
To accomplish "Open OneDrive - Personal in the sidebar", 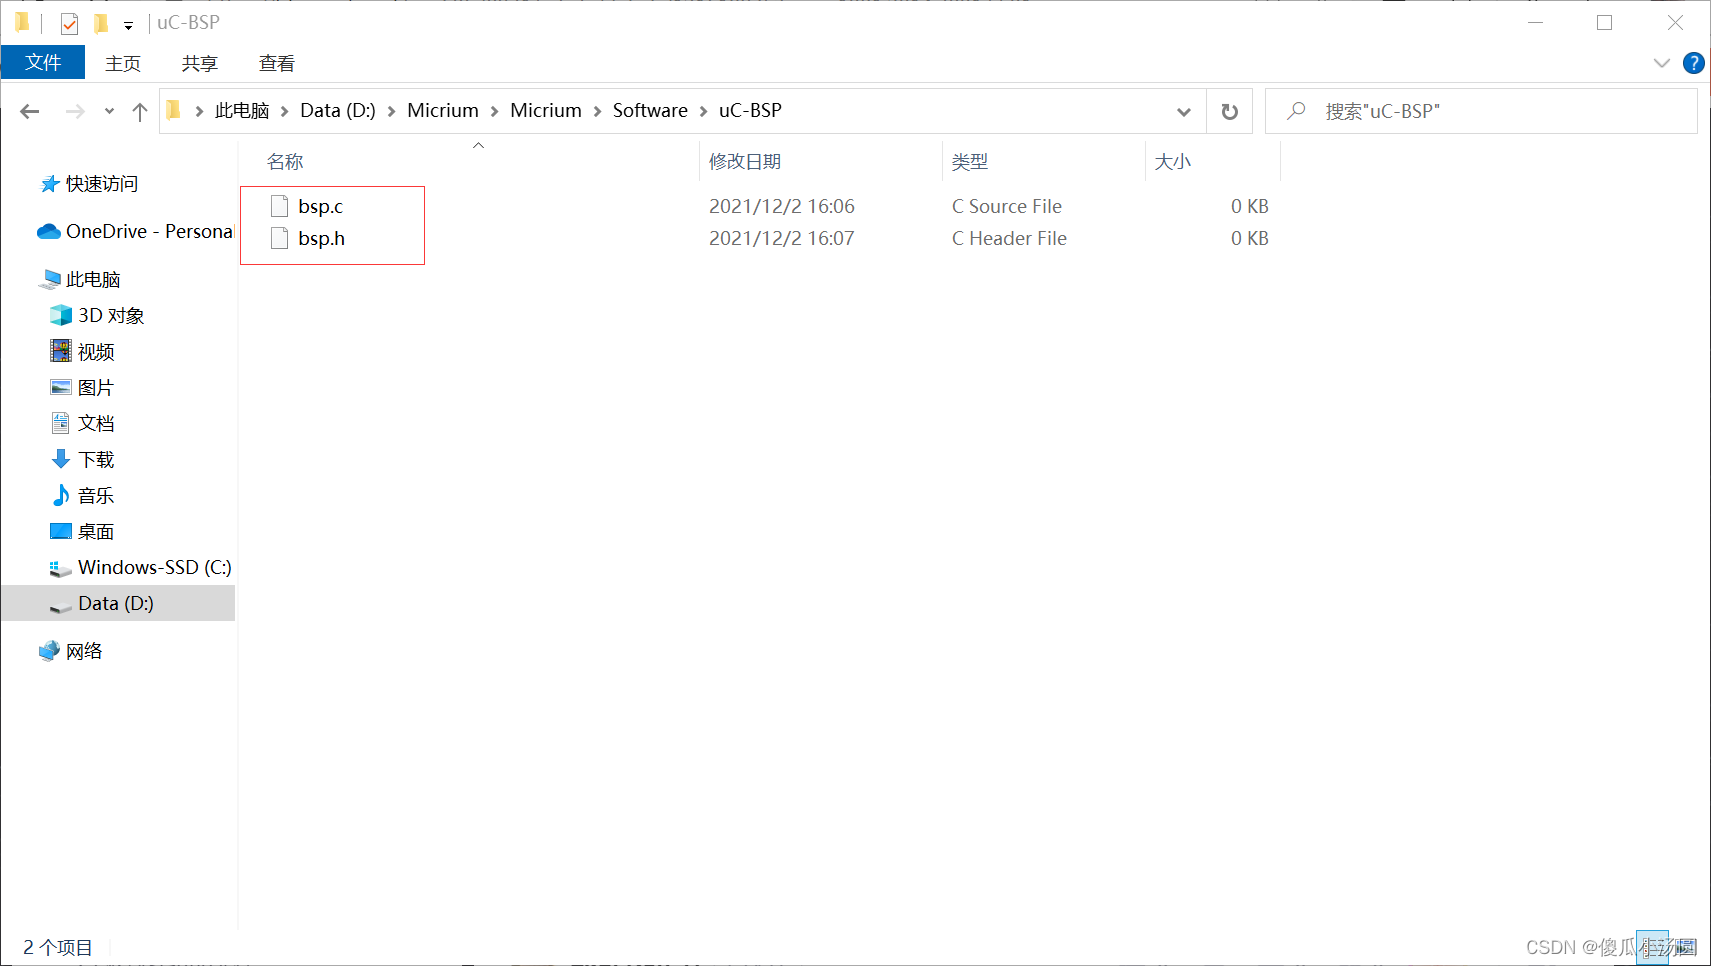I will point(149,231).
